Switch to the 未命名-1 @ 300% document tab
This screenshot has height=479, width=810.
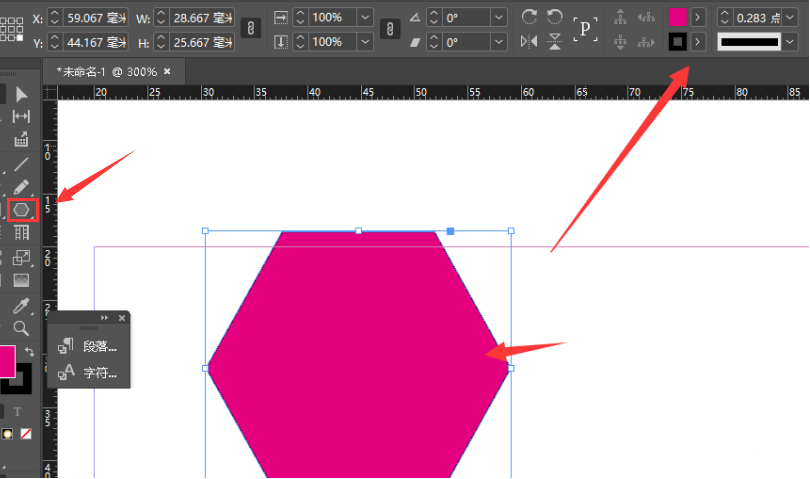point(106,72)
